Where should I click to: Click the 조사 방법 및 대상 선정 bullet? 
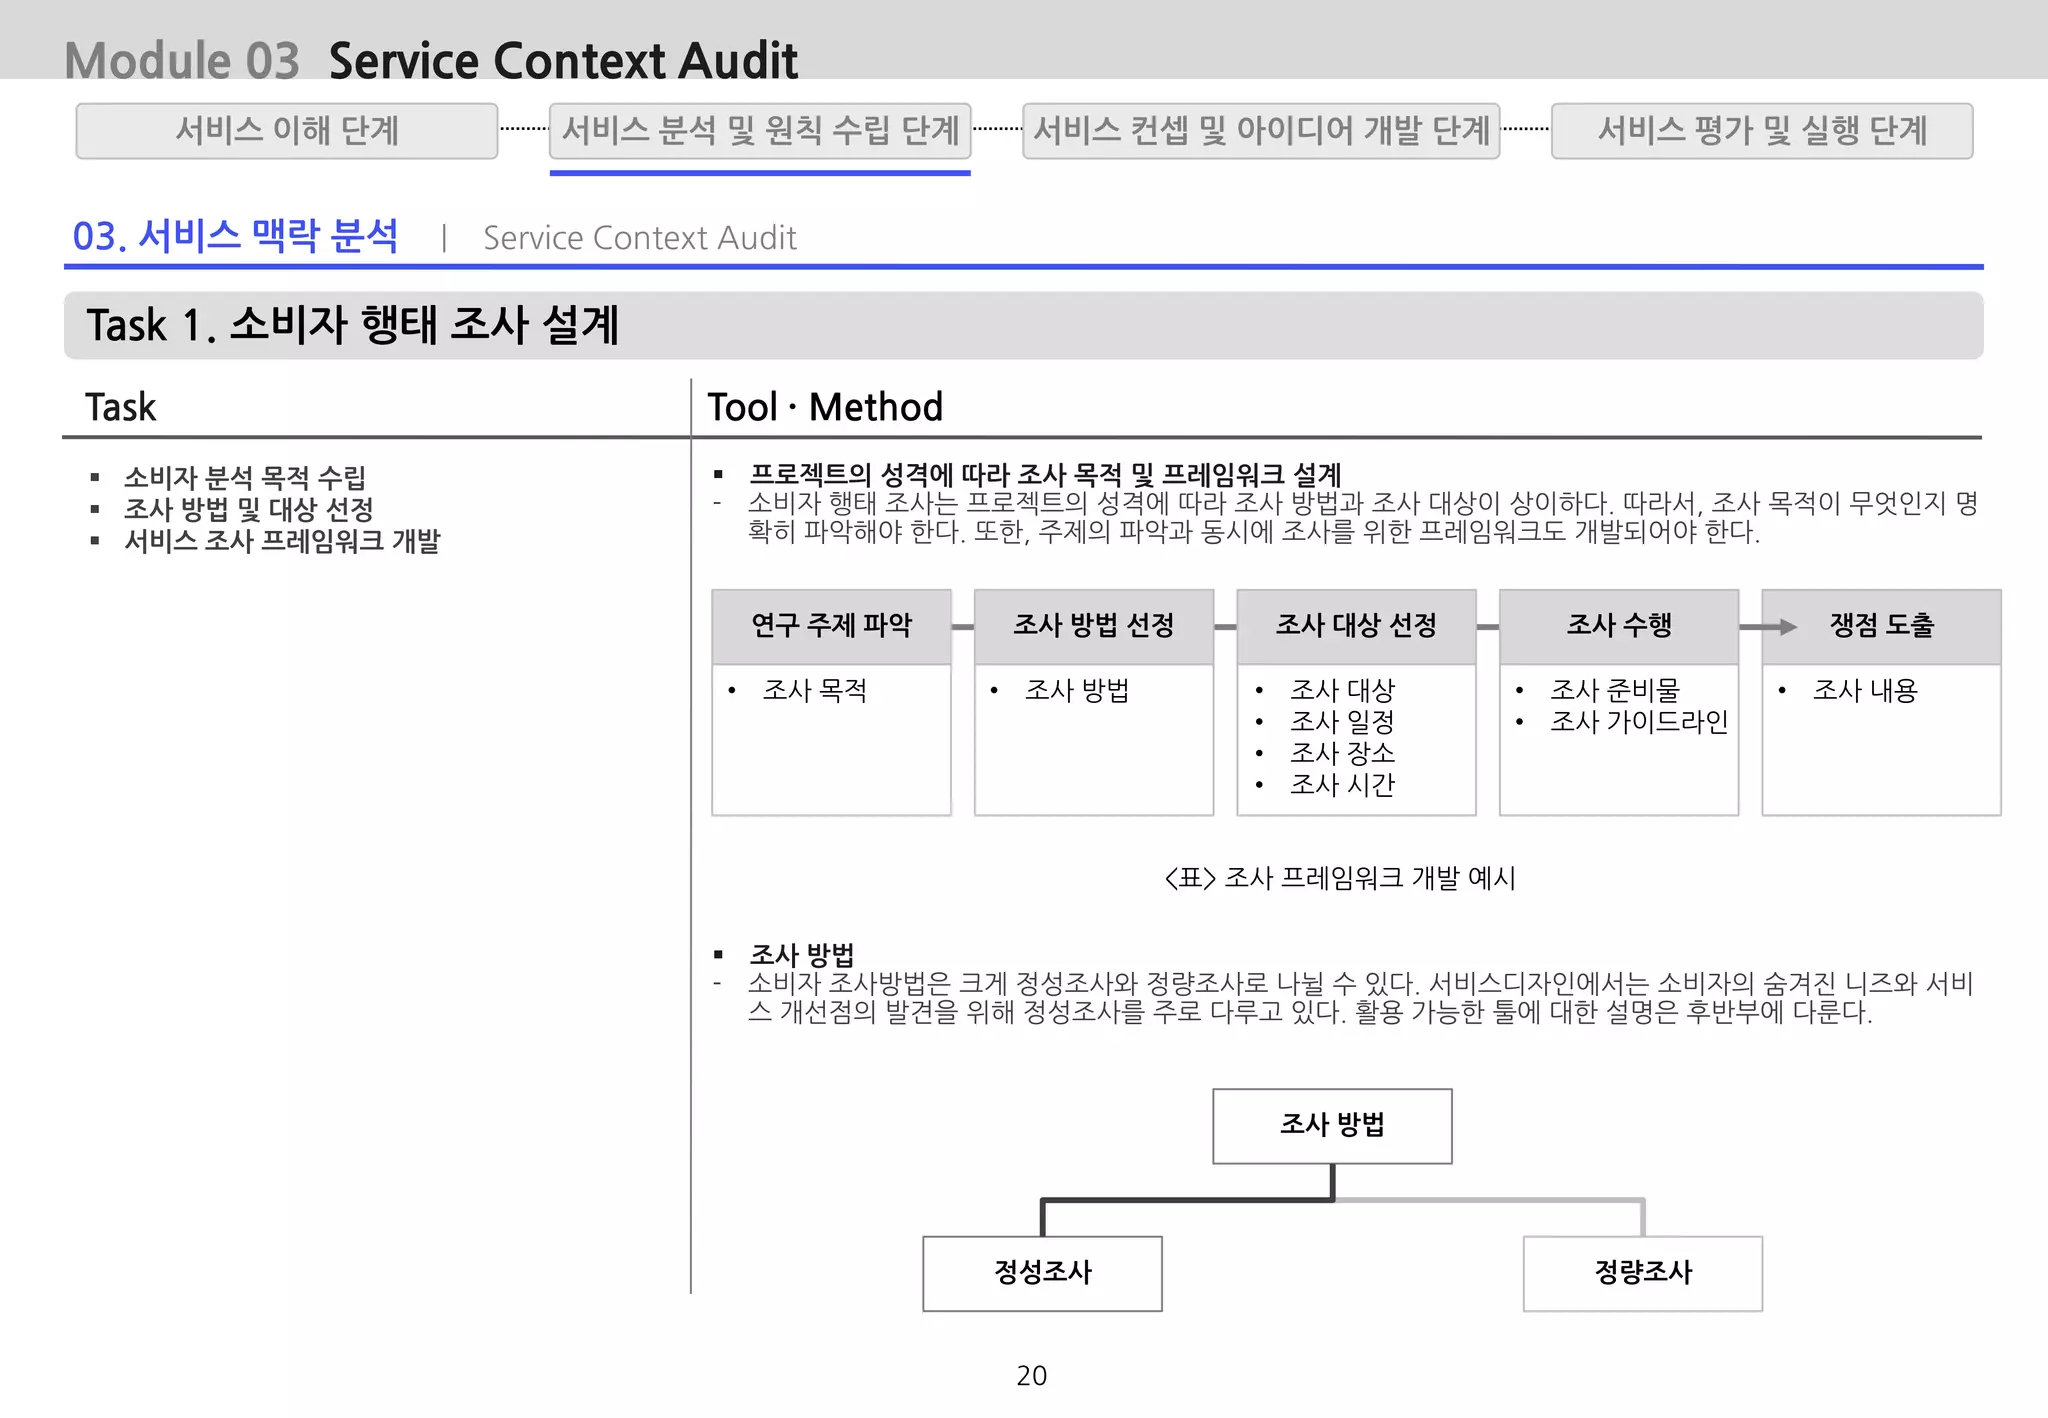(x=248, y=509)
